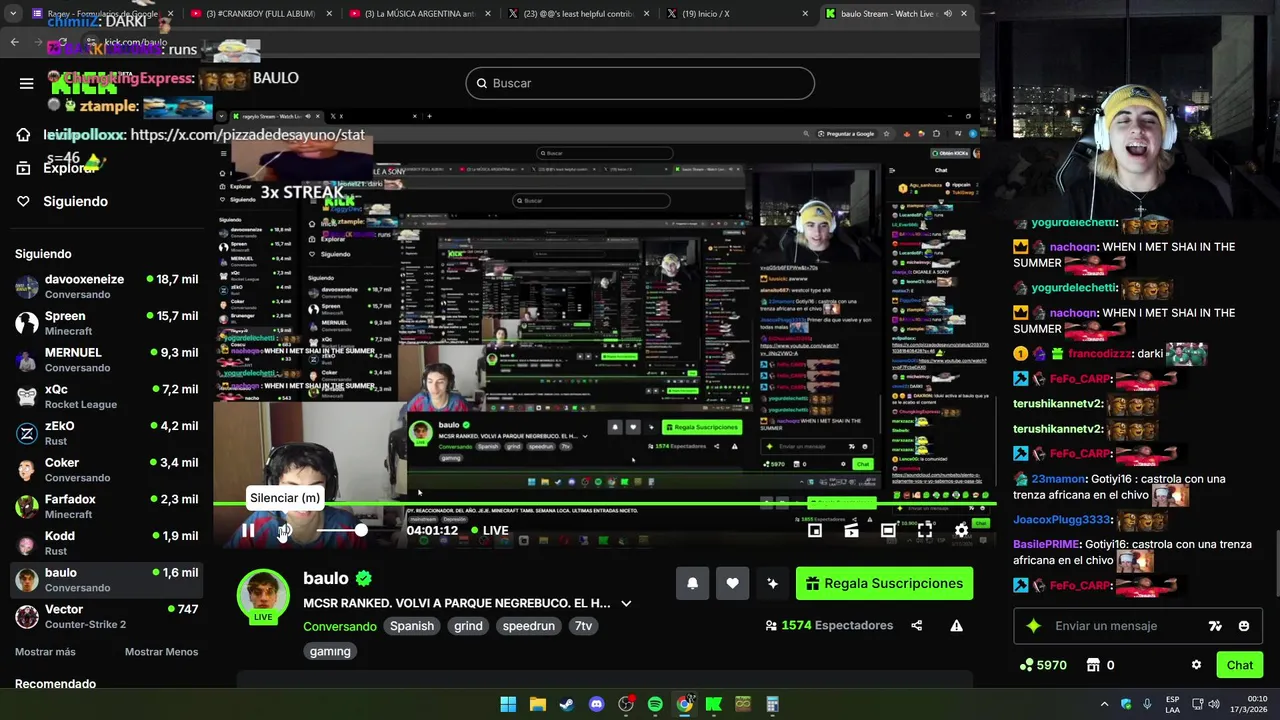Share the stream via share icon
Screen dimensions: 1280x720
coord(916,626)
